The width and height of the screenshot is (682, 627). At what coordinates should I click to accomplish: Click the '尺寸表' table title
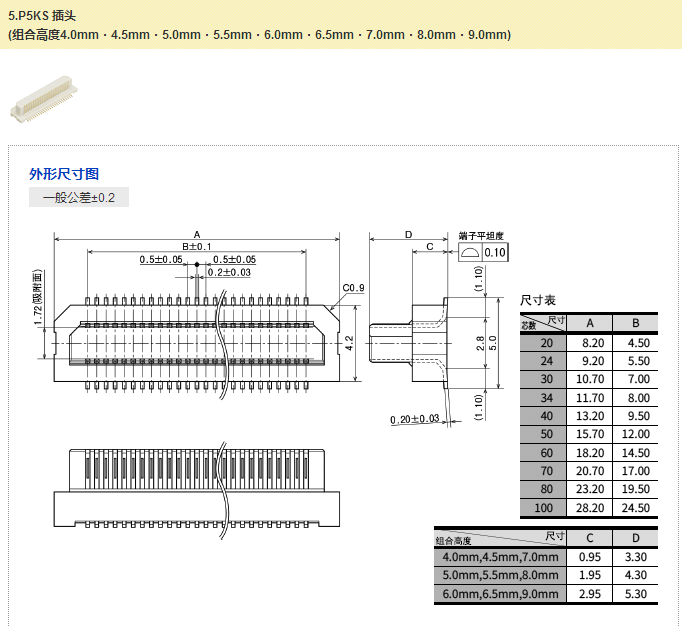point(538,300)
